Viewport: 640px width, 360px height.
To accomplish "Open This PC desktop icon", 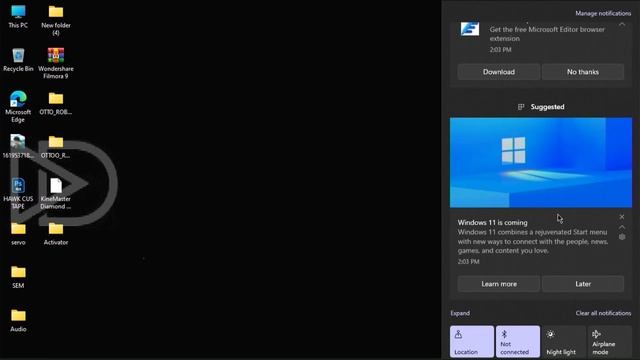I will click(18, 16).
